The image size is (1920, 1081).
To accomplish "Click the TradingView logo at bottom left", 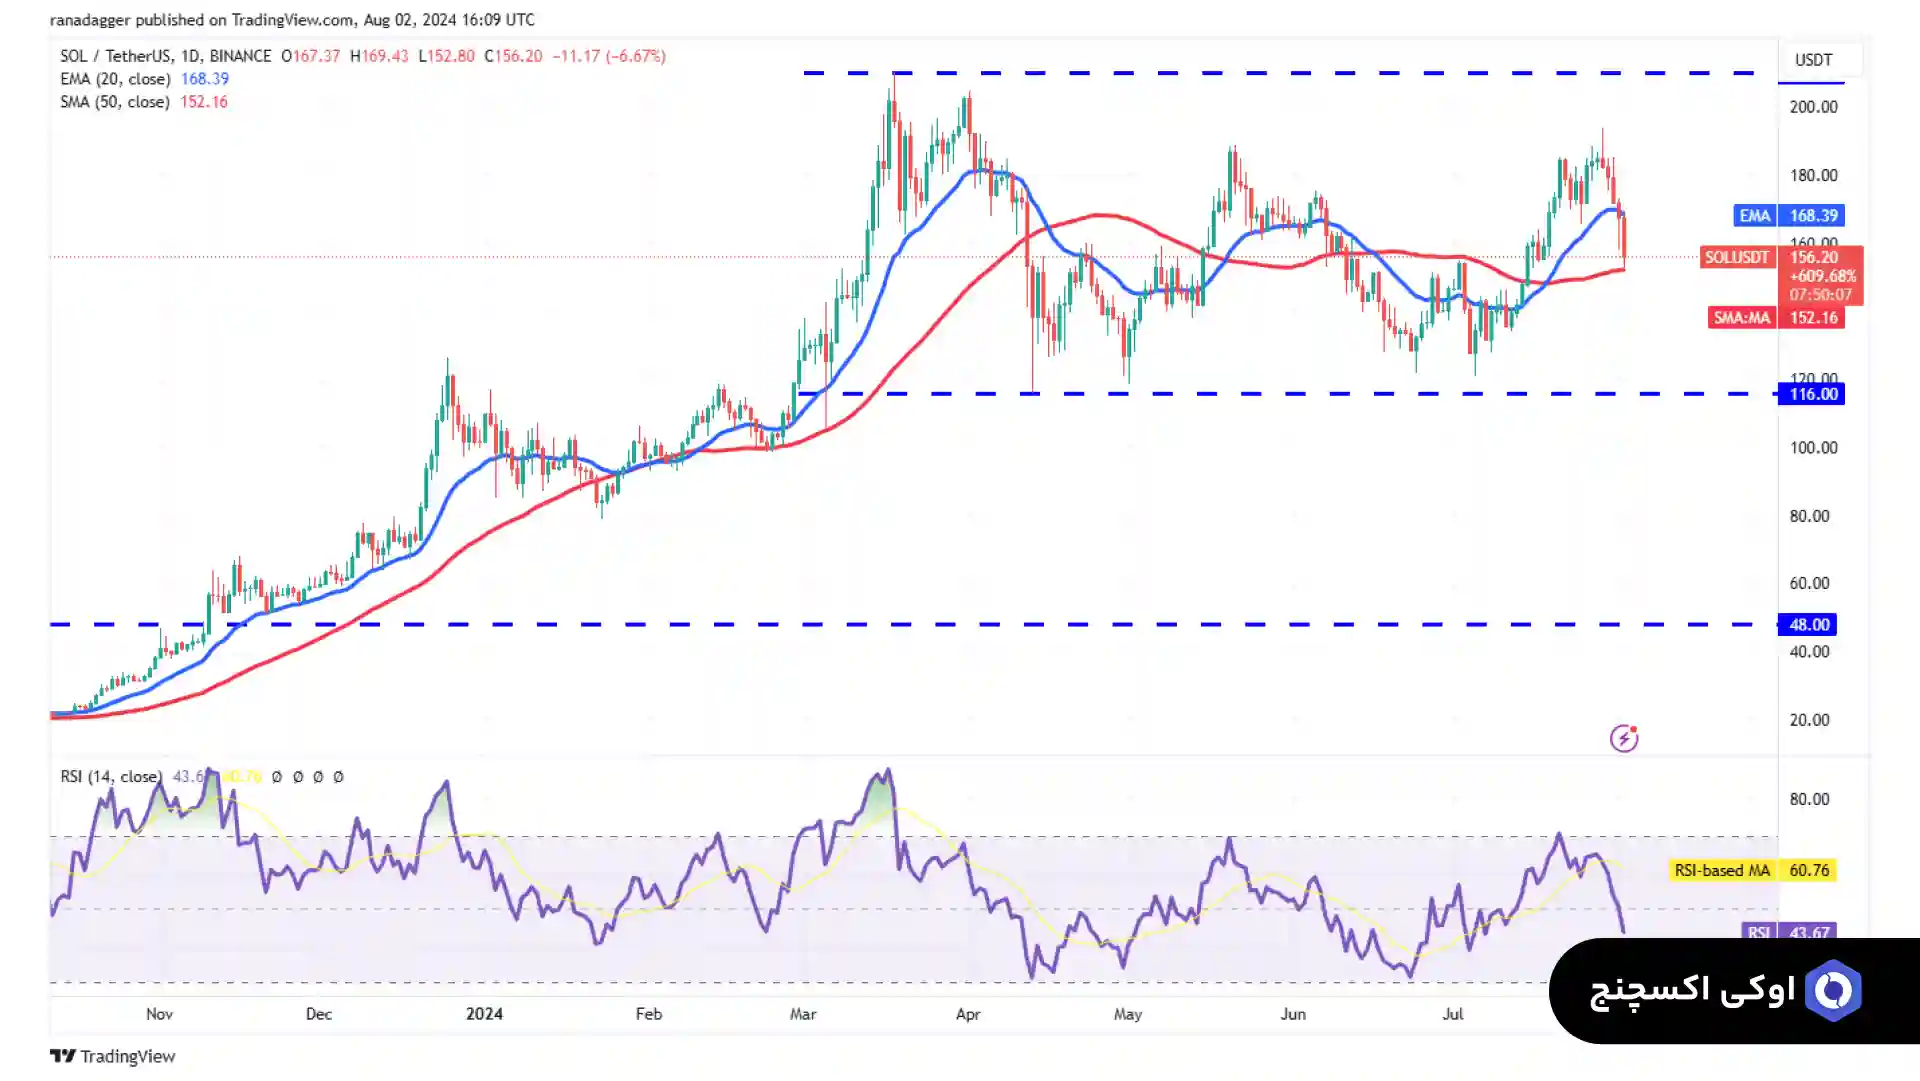I will click(x=112, y=1056).
